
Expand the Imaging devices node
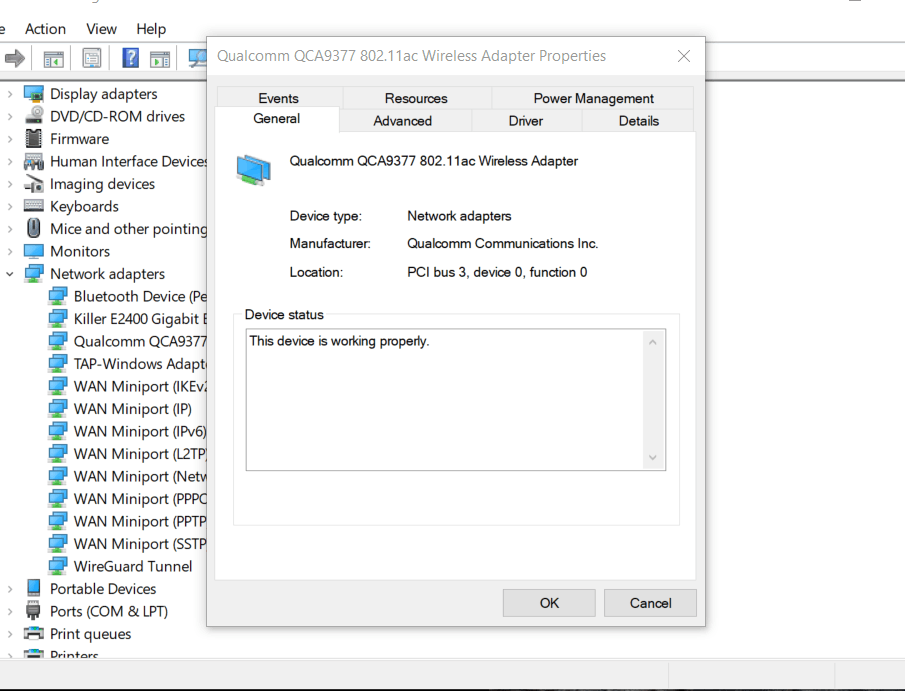click(x=10, y=184)
